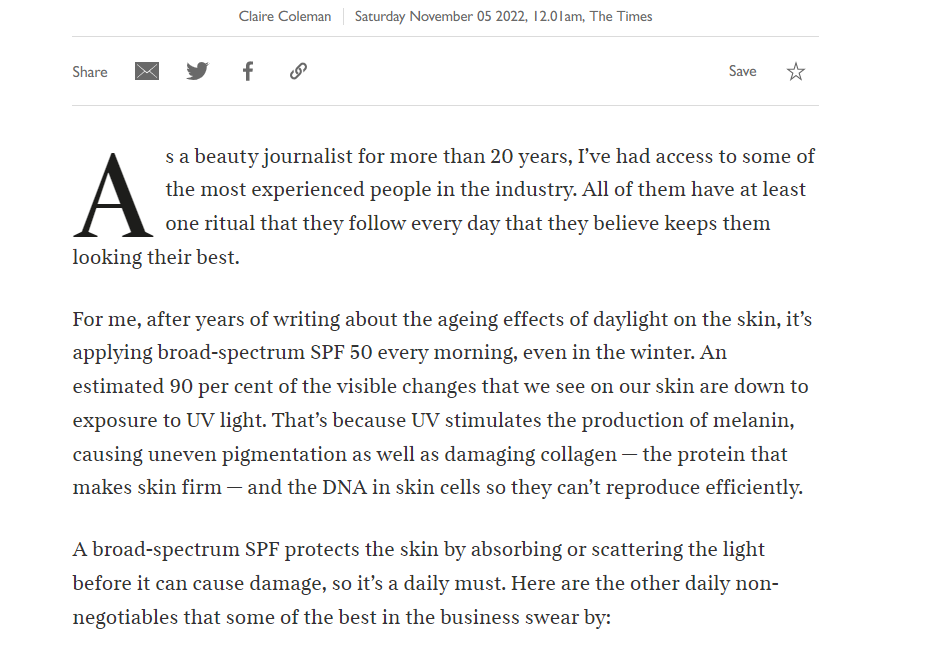The image size is (951, 652).
Task: Share the article on Facebook
Action: [247, 71]
